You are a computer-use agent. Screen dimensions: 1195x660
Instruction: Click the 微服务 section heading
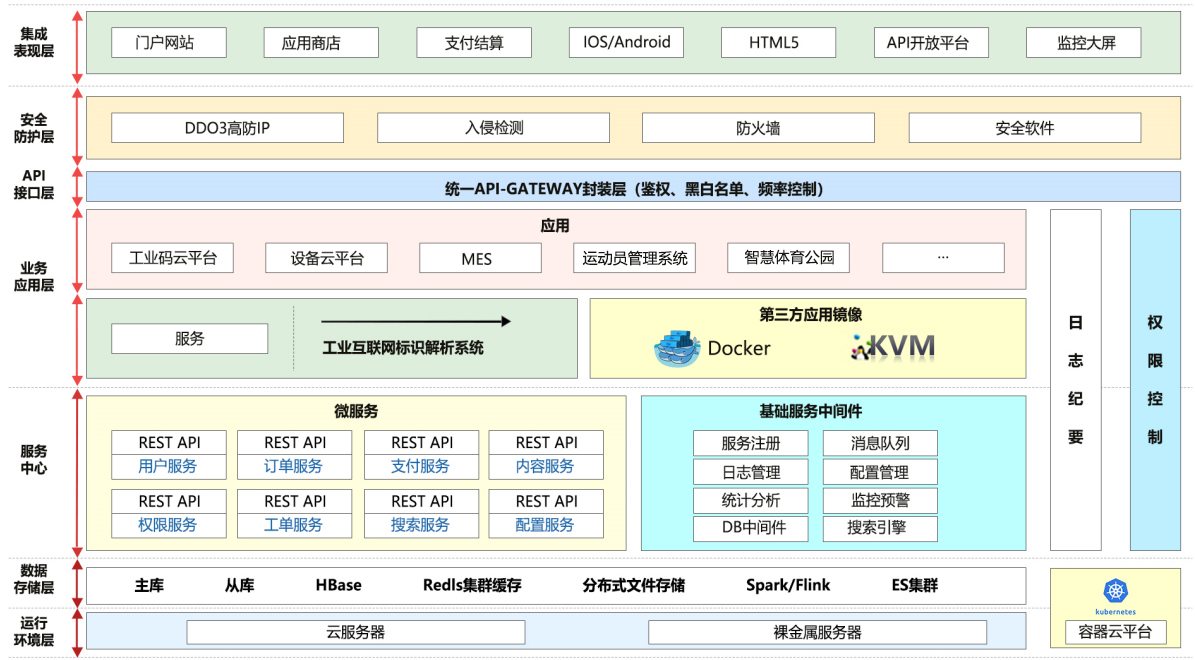[x=356, y=412]
